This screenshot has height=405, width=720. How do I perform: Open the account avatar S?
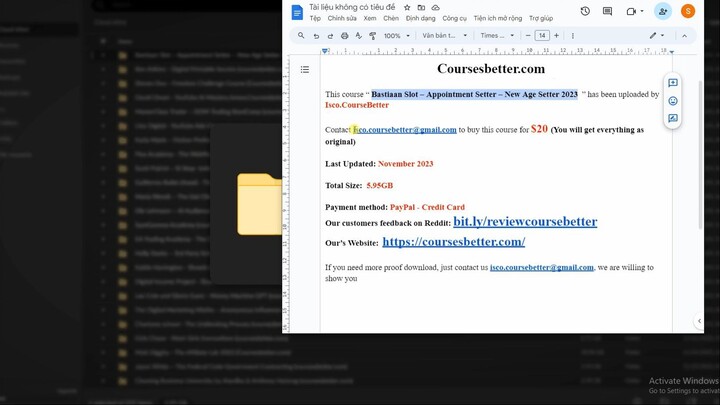(688, 11)
